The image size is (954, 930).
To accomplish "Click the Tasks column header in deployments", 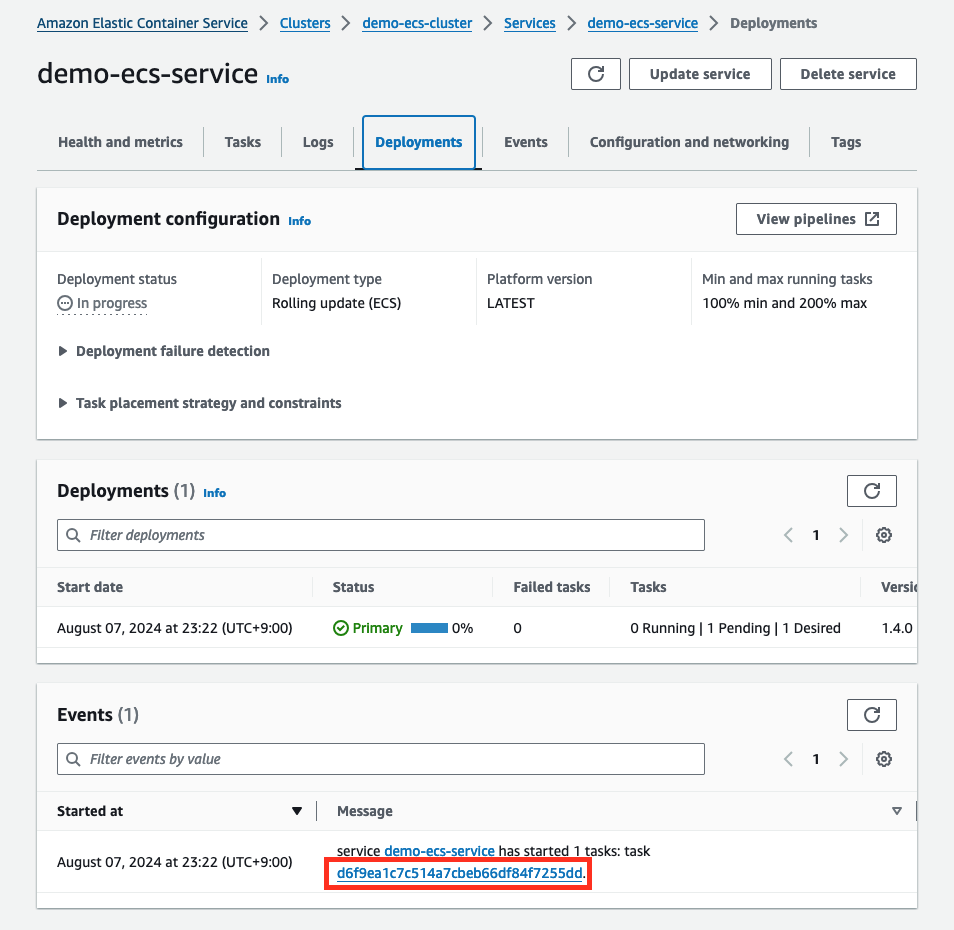I will pos(649,587).
